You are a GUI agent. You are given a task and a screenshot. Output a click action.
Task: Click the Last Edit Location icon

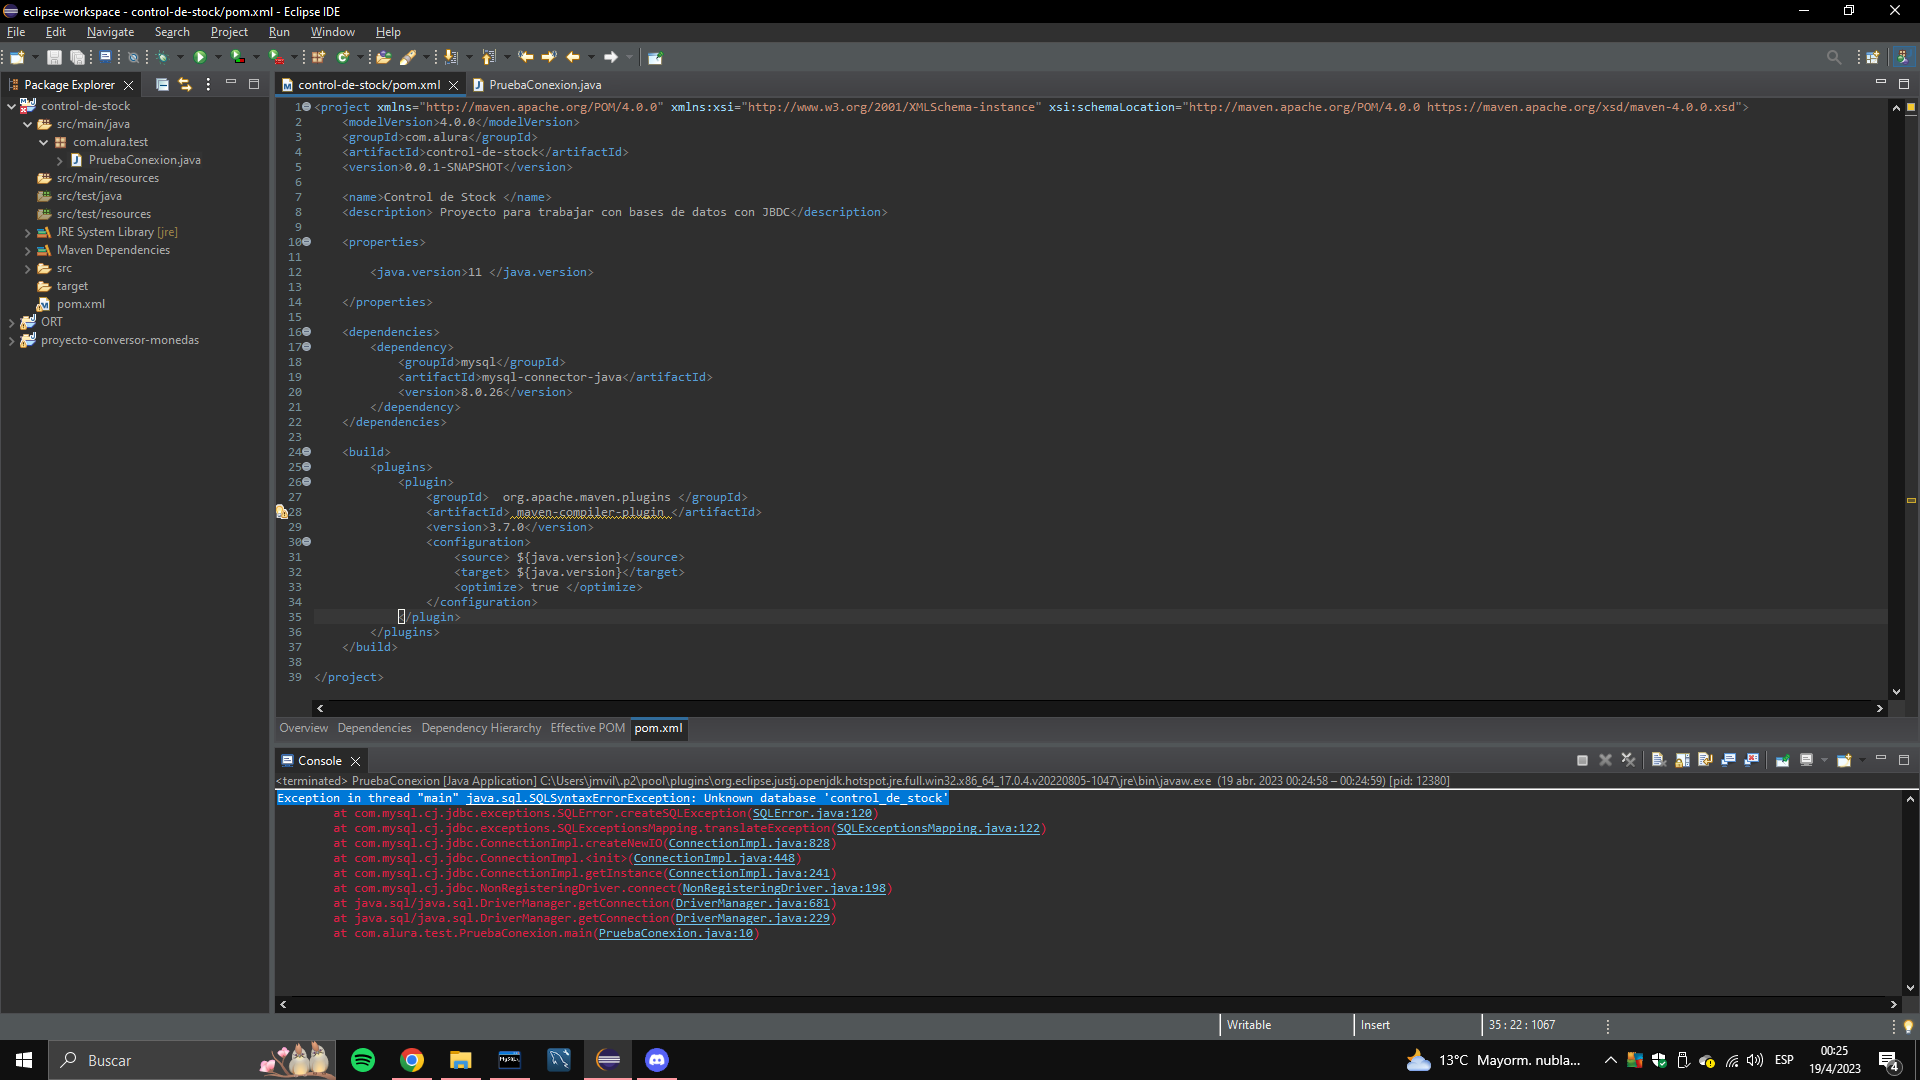[x=526, y=57]
